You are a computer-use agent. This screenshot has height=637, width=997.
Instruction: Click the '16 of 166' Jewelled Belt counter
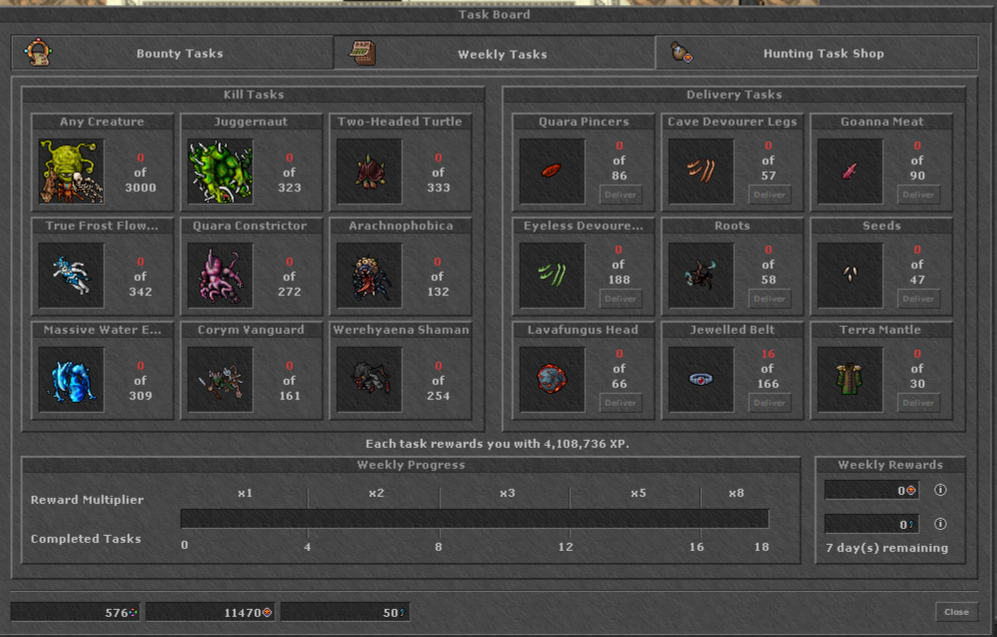(767, 369)
